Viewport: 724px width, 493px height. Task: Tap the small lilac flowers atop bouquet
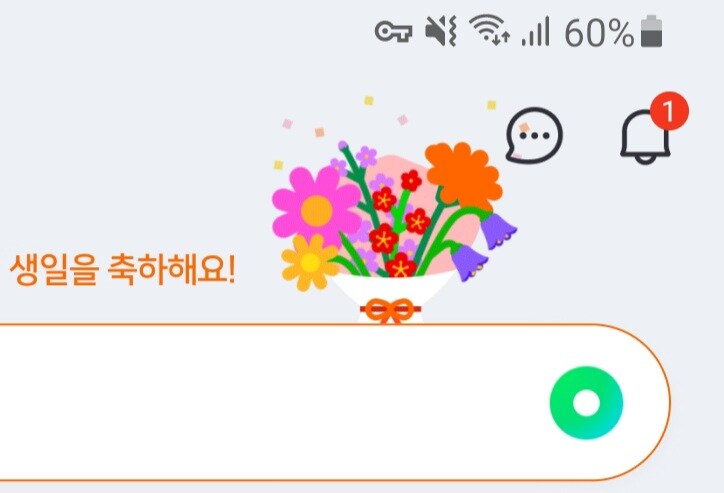click(x=356, y=158)
